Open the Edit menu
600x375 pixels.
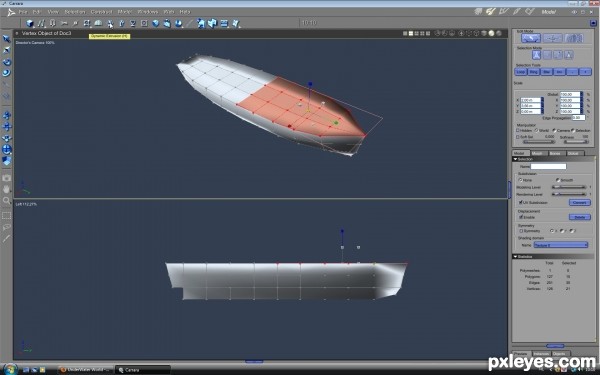click(37, 12)
